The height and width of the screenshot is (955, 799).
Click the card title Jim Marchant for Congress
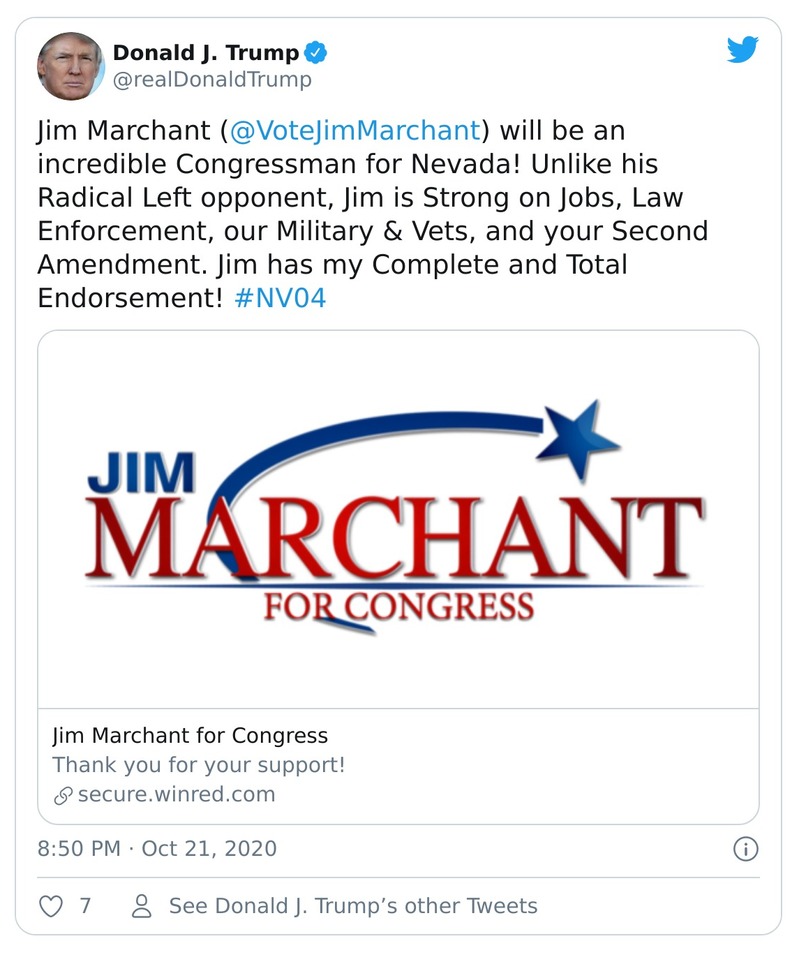coord(190,736)
